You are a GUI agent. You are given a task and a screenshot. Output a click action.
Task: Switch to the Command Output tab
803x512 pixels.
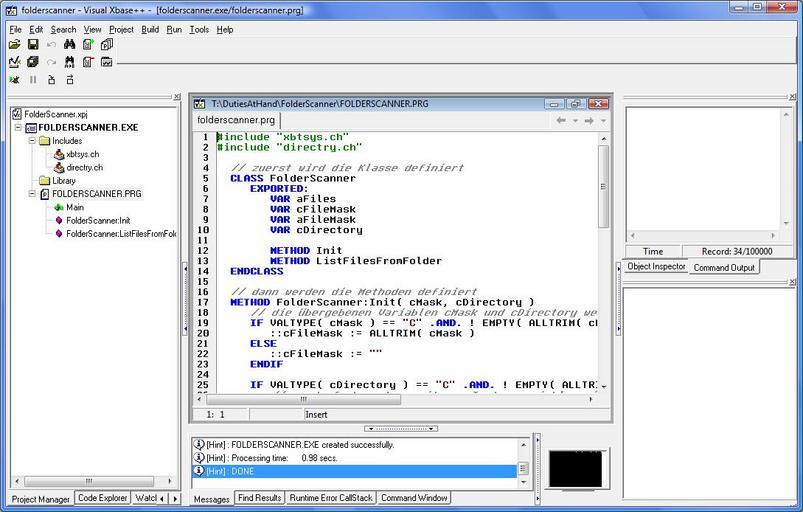pyautogui.click(x=724, y=267)
